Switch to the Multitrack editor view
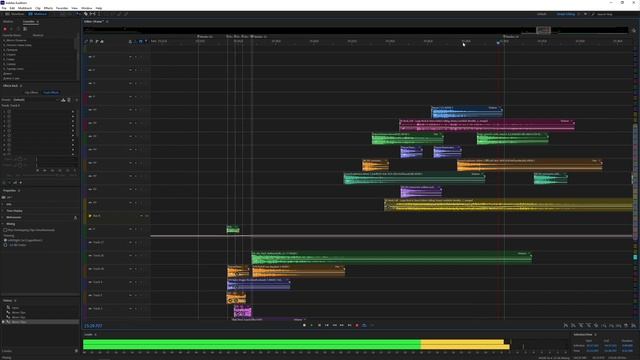Viewport: 640px width, 360px height. 38,14
